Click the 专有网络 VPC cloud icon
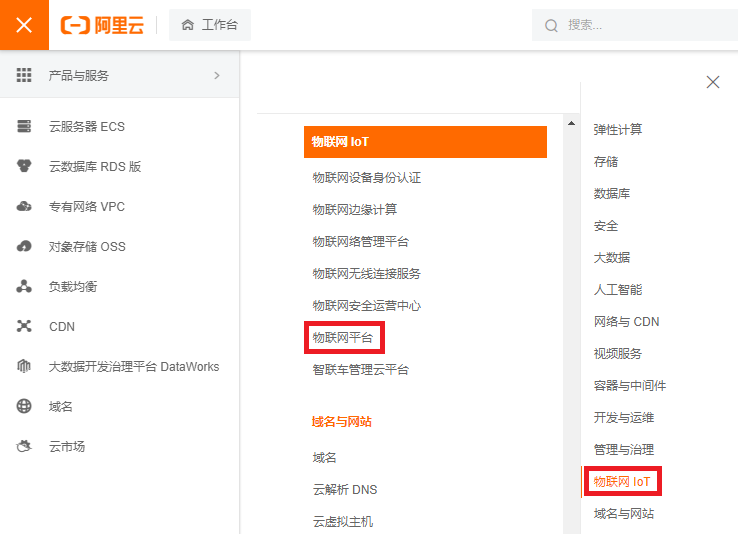 25,207
